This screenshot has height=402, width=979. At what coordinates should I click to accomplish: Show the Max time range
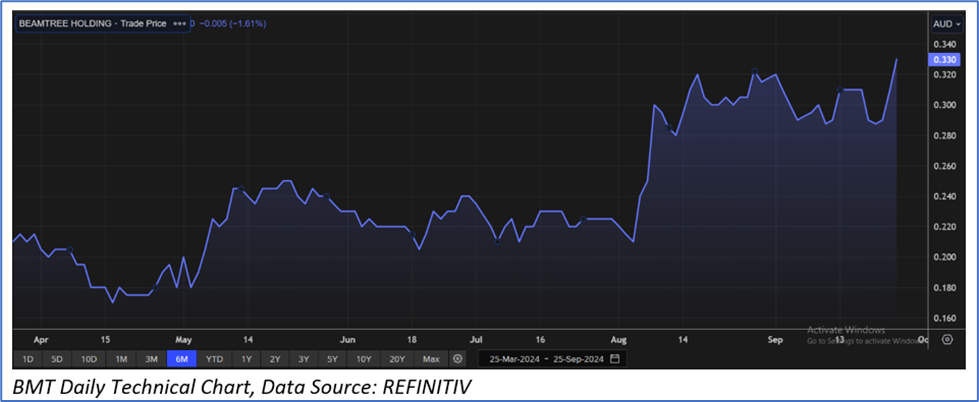pyautogui.click(x=431, y=358)
